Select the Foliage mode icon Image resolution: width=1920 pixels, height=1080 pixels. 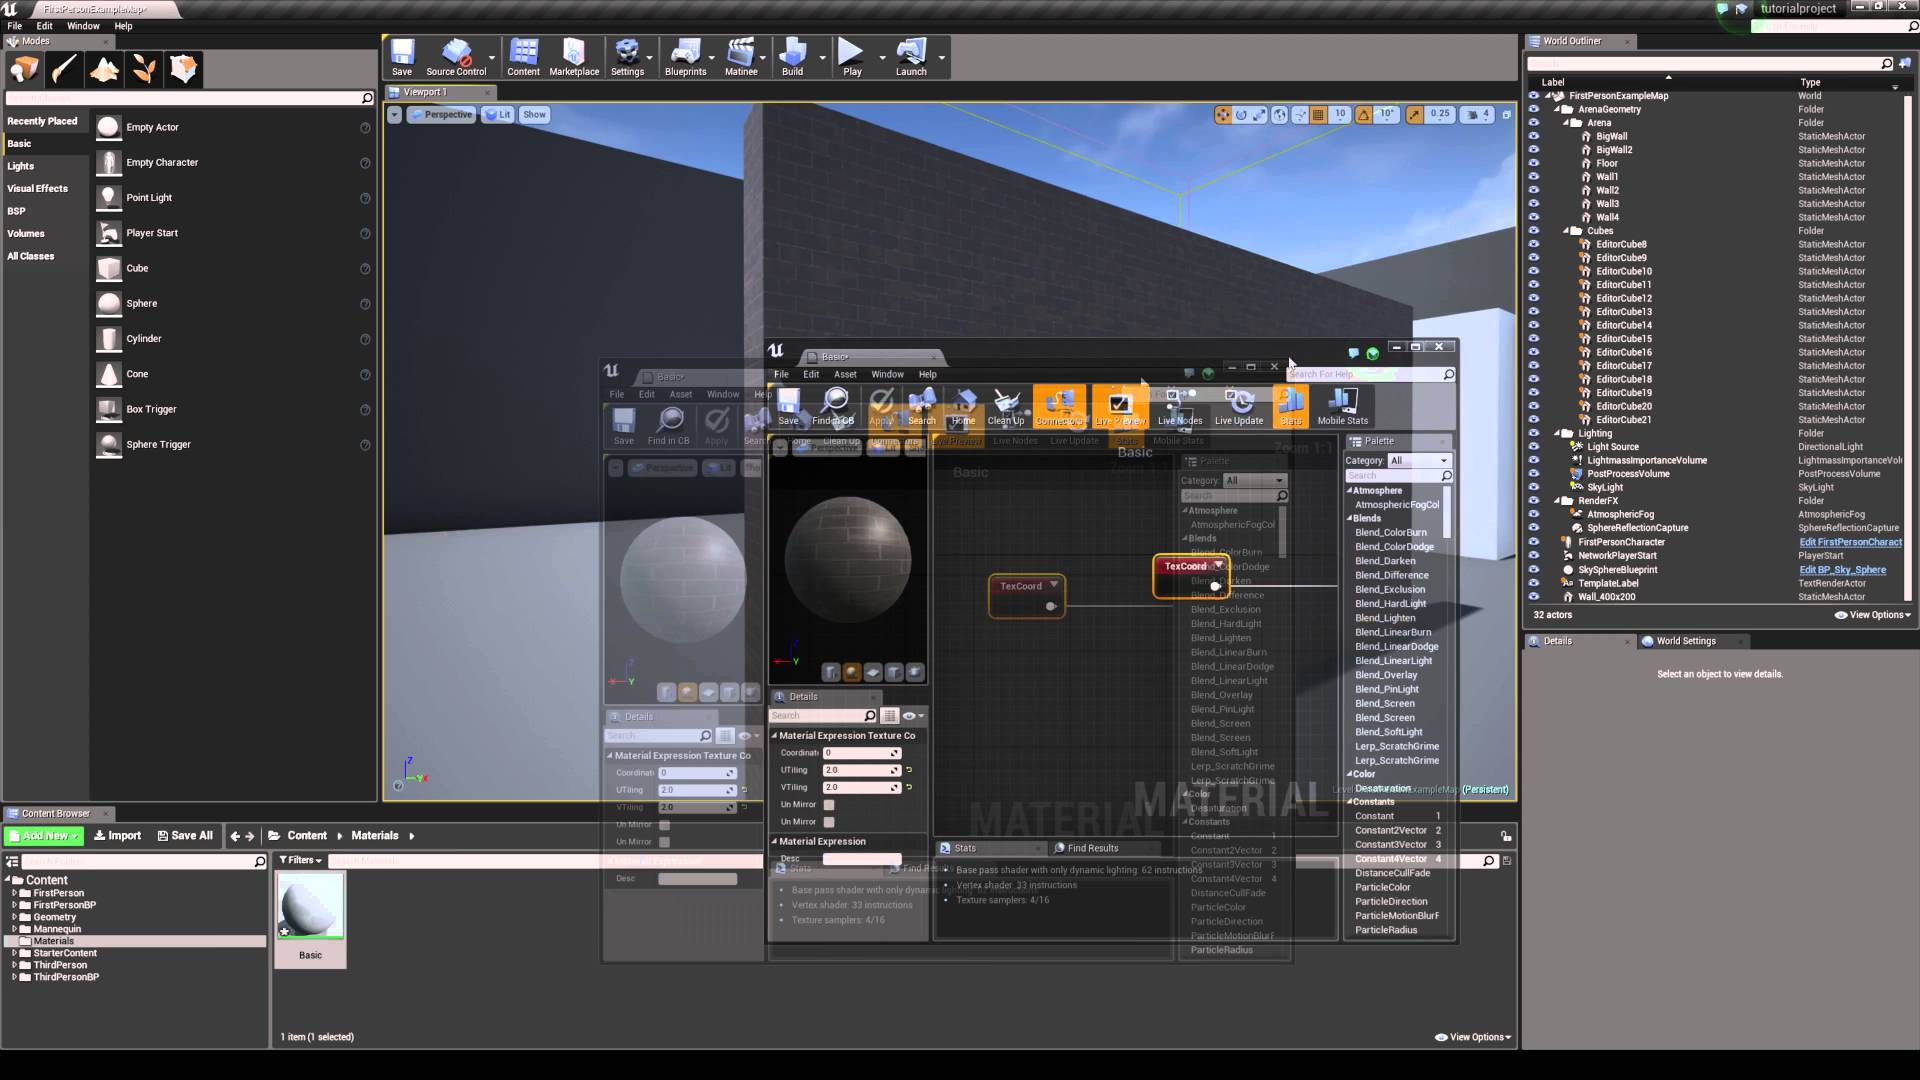coord(144,68)
